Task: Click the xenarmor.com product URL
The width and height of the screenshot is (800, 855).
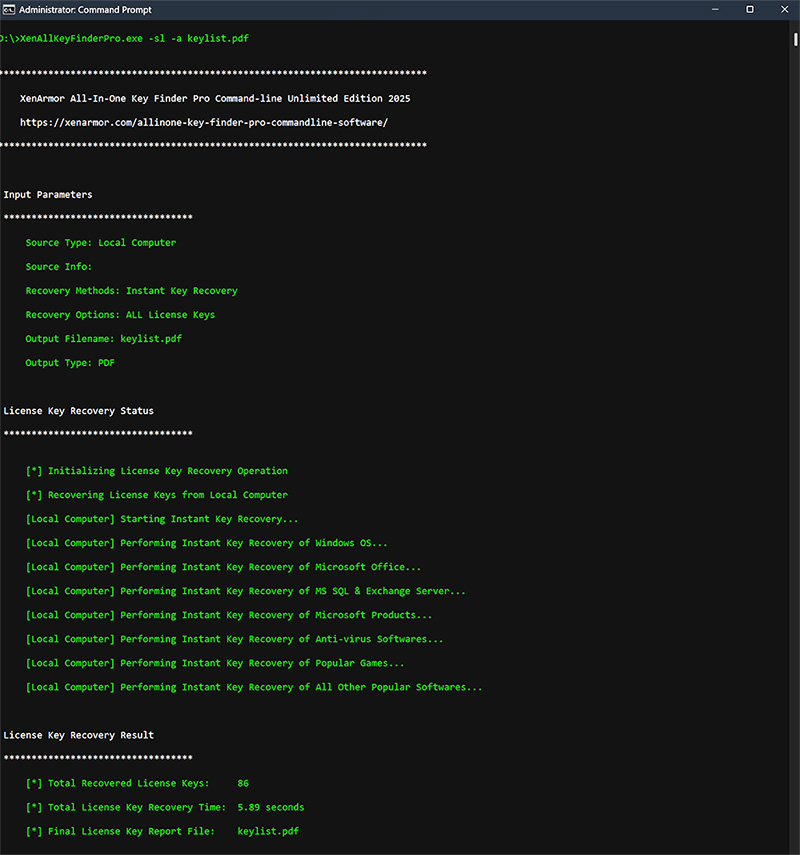Action: click(x=203, y=123)
